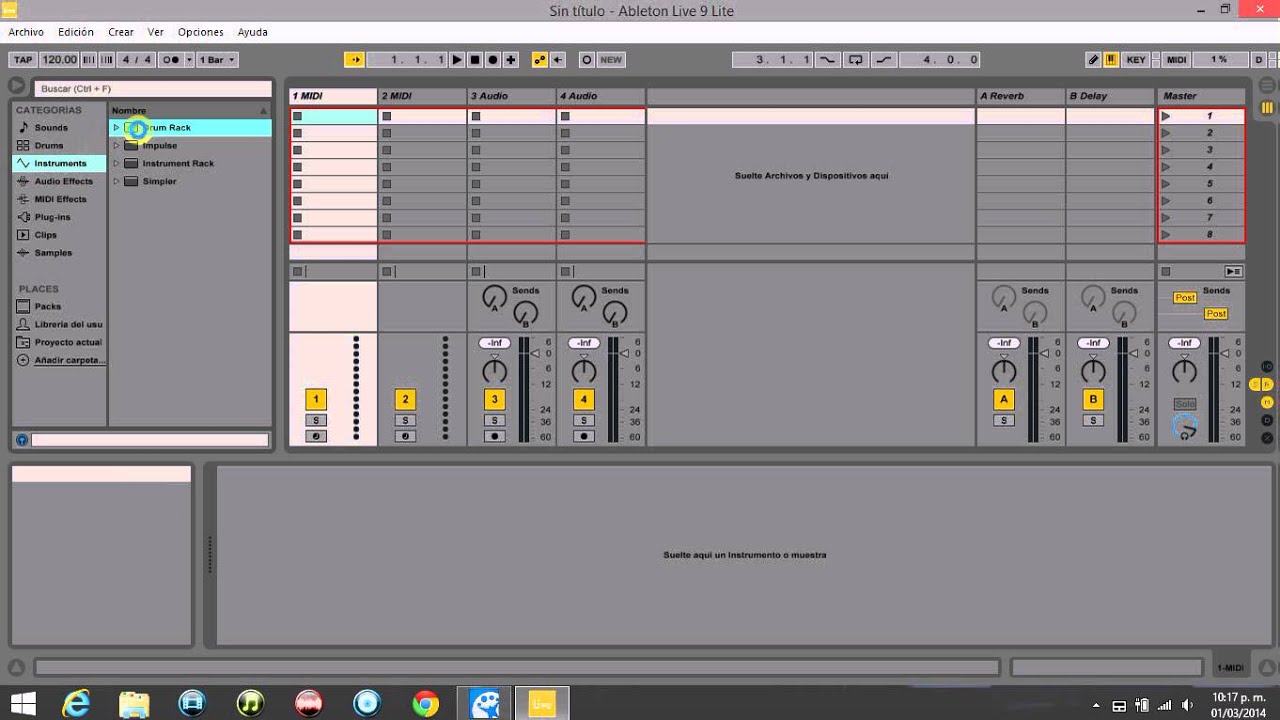The width and height of the screenshot is (1280, 720).
Task: Toggle track 3 activator button
Action: coord(494,399)
